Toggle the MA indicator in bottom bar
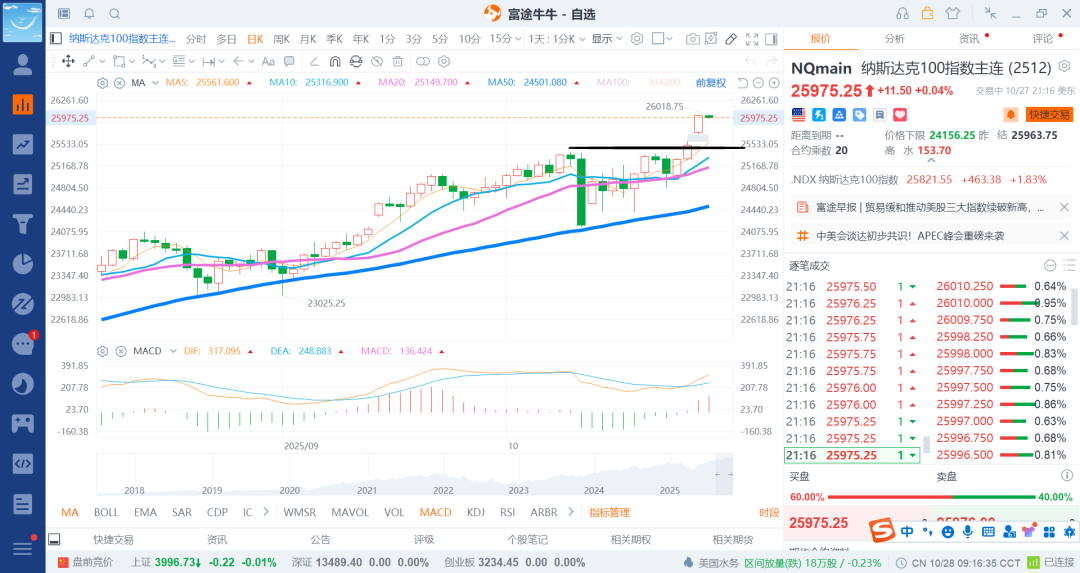The image size is (1080, 573). 70,512
